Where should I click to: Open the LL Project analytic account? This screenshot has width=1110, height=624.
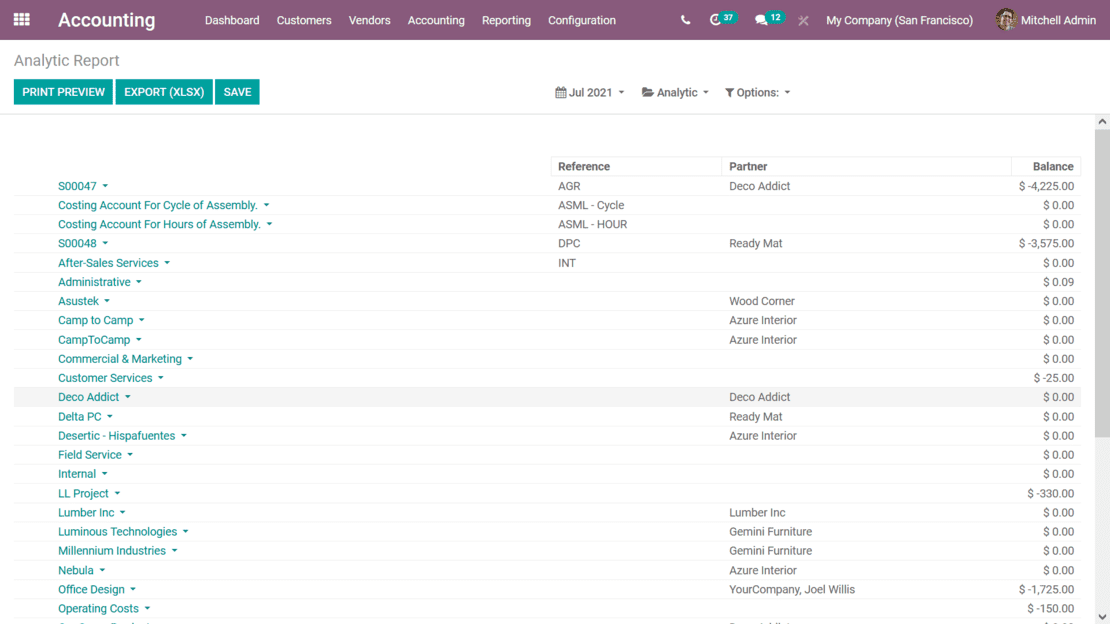(83, 494)
